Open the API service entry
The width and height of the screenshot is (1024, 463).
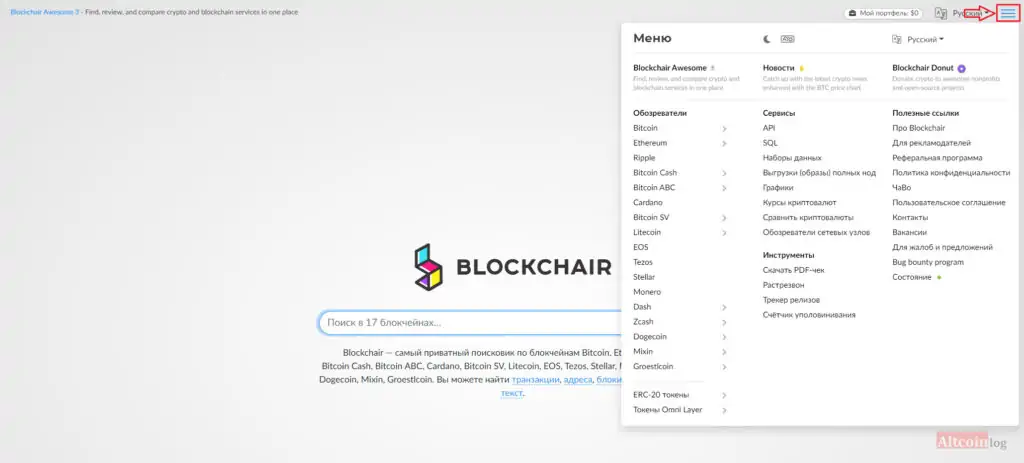coord(769,128)
